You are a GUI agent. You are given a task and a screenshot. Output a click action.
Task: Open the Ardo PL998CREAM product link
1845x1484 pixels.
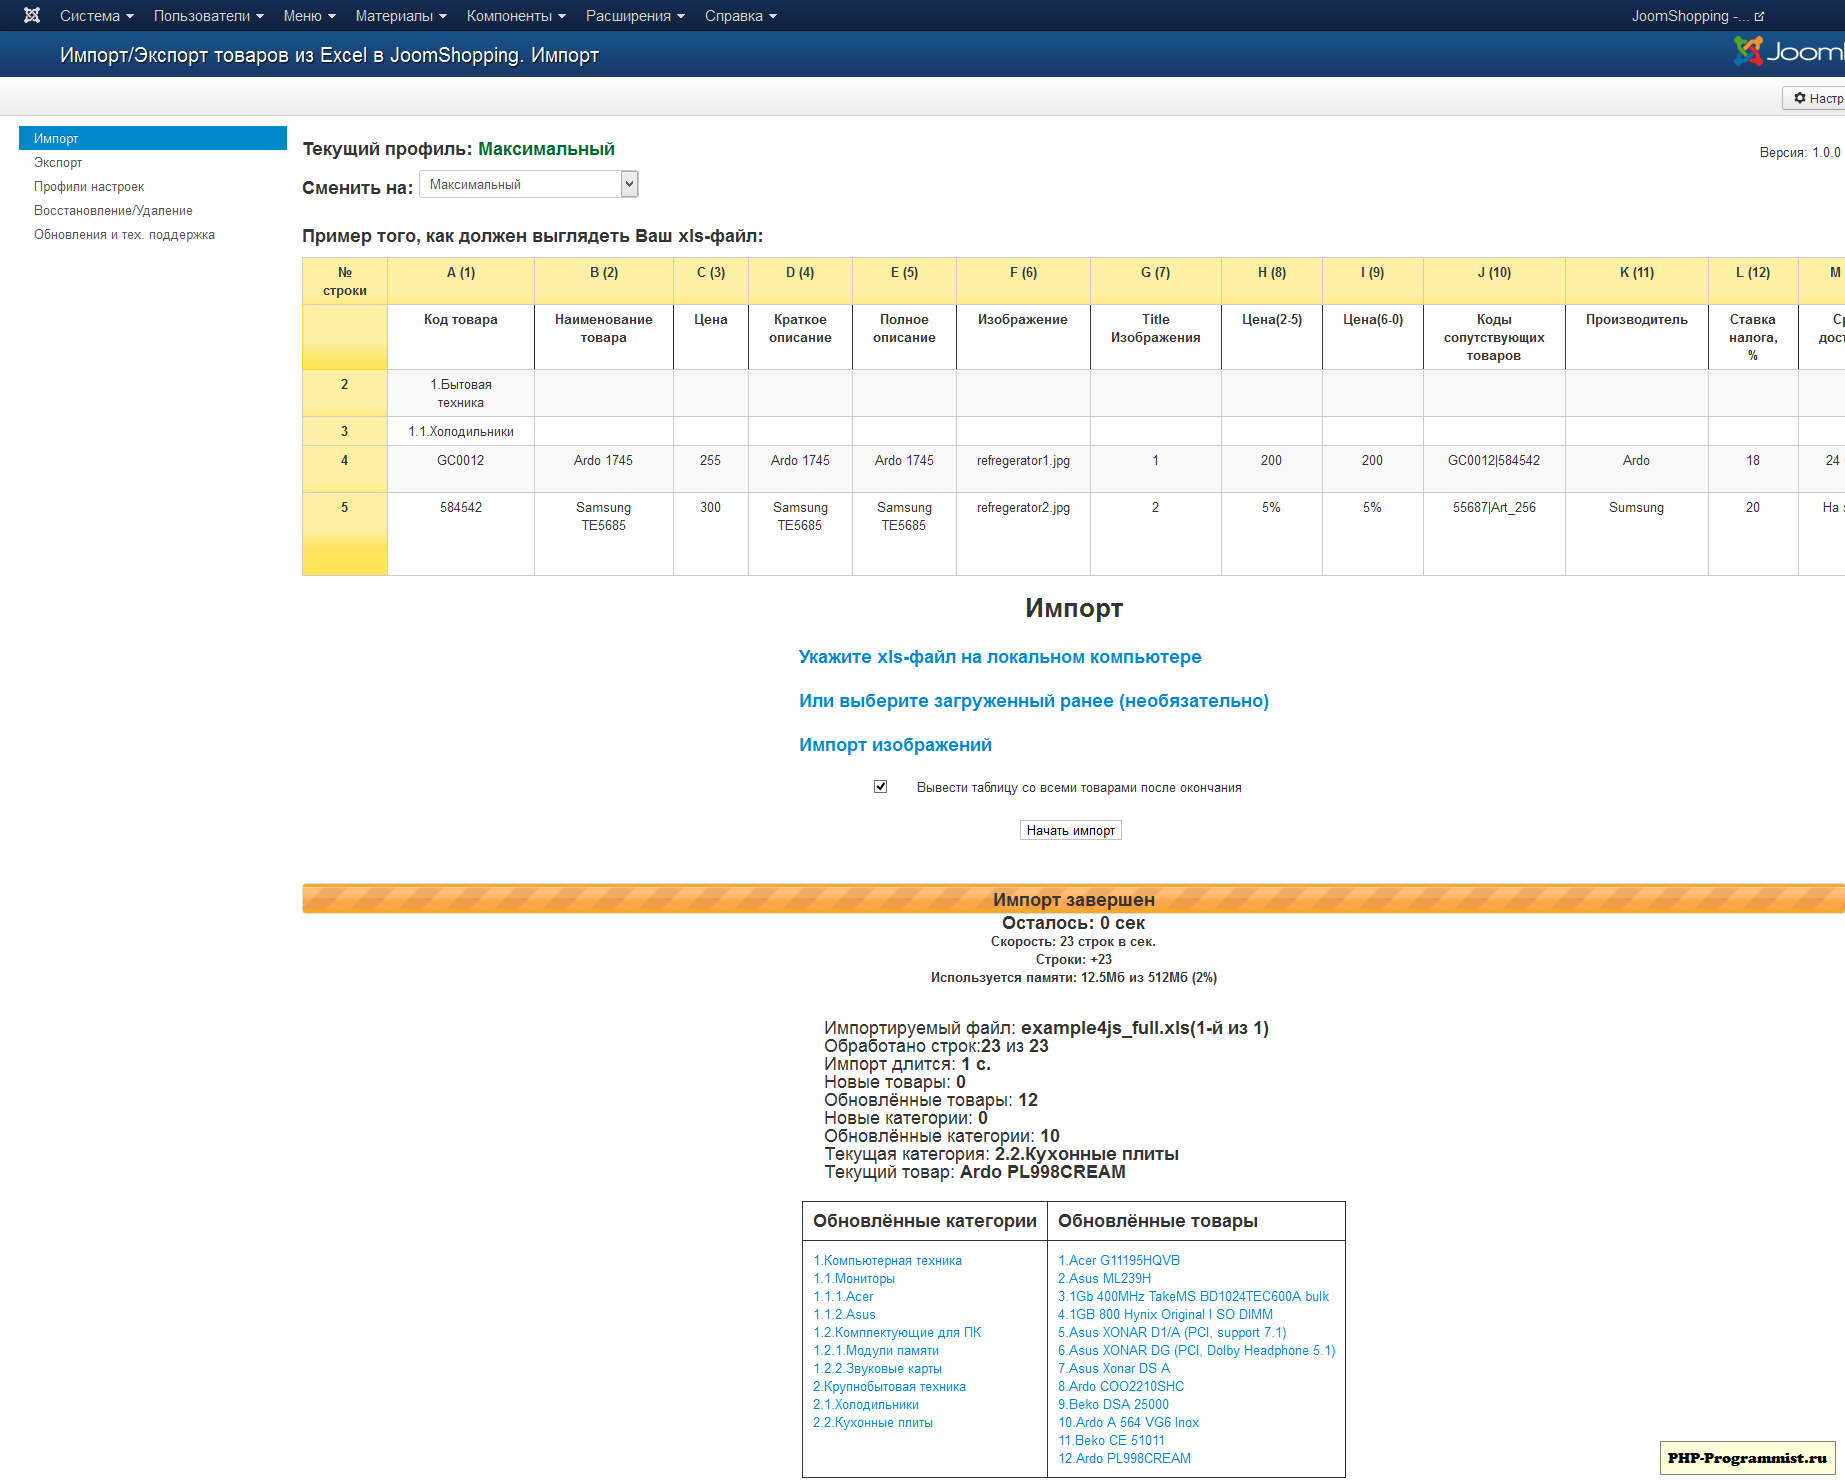1124,1459
